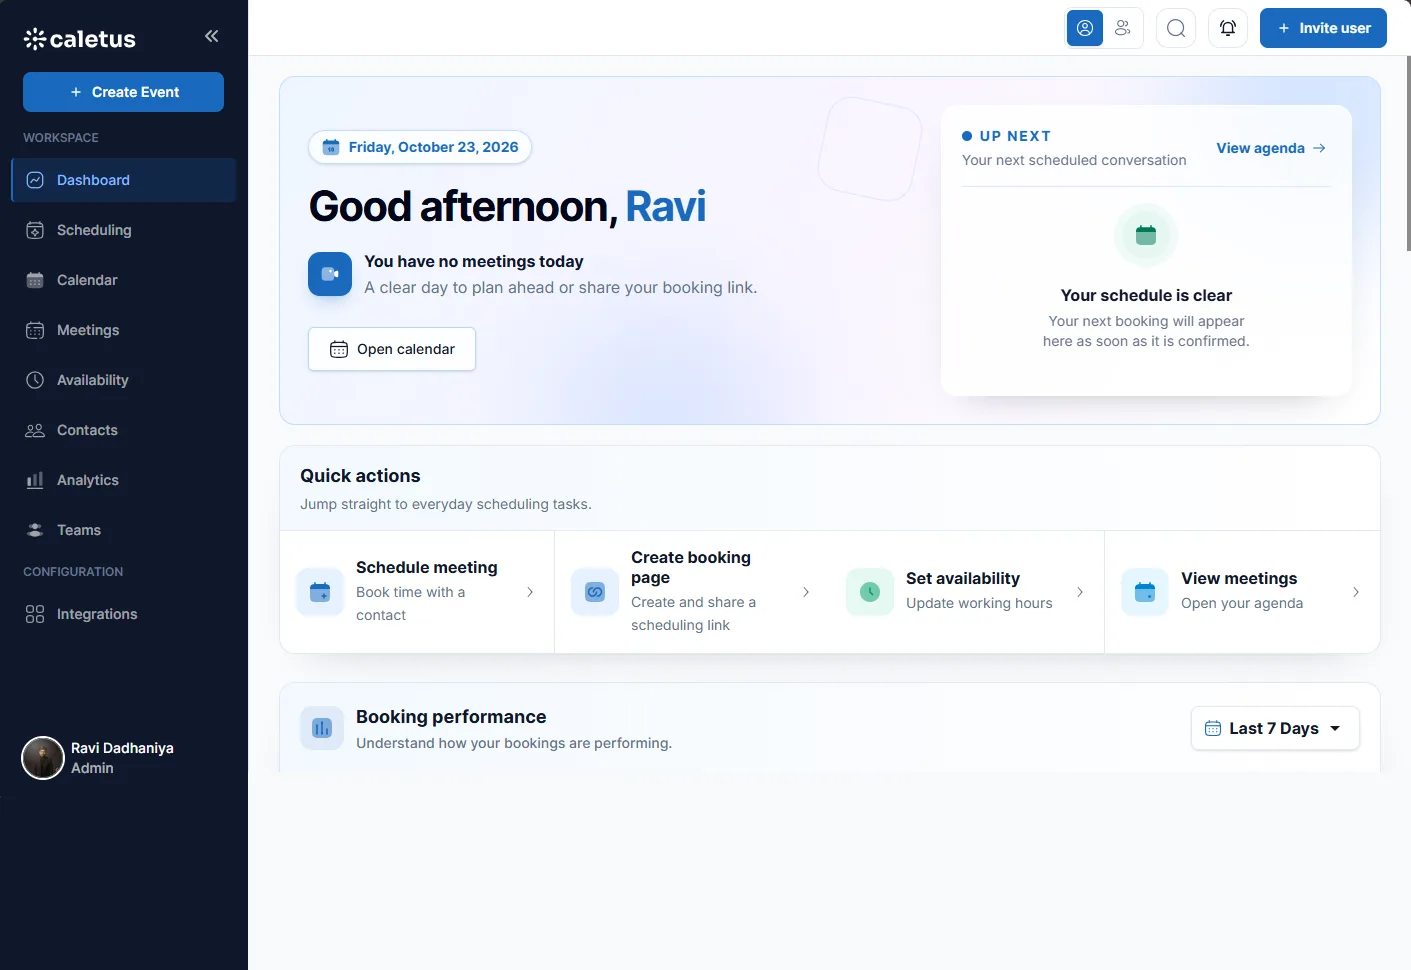Click the blue video camera icon

(x=330, y=274)
